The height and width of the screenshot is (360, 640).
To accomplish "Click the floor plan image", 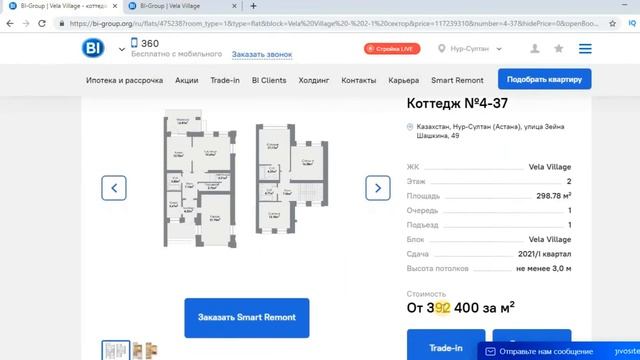I will point(246,179).
